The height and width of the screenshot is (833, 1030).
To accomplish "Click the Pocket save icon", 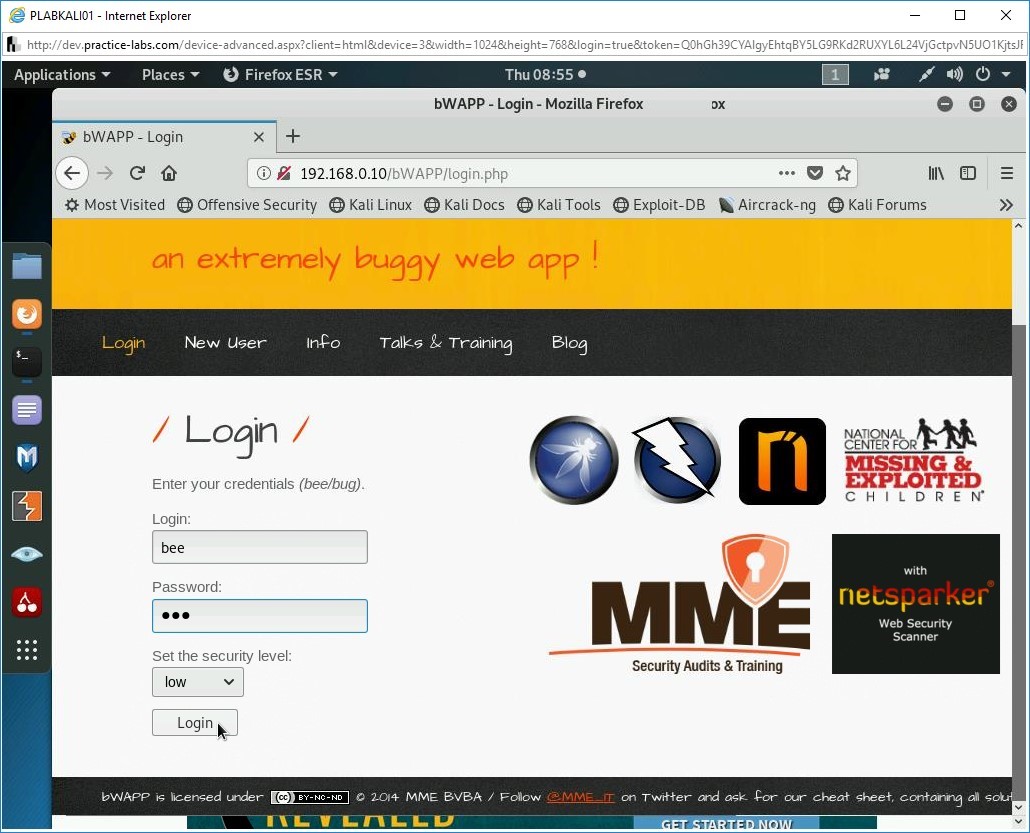I will (815, 173).
